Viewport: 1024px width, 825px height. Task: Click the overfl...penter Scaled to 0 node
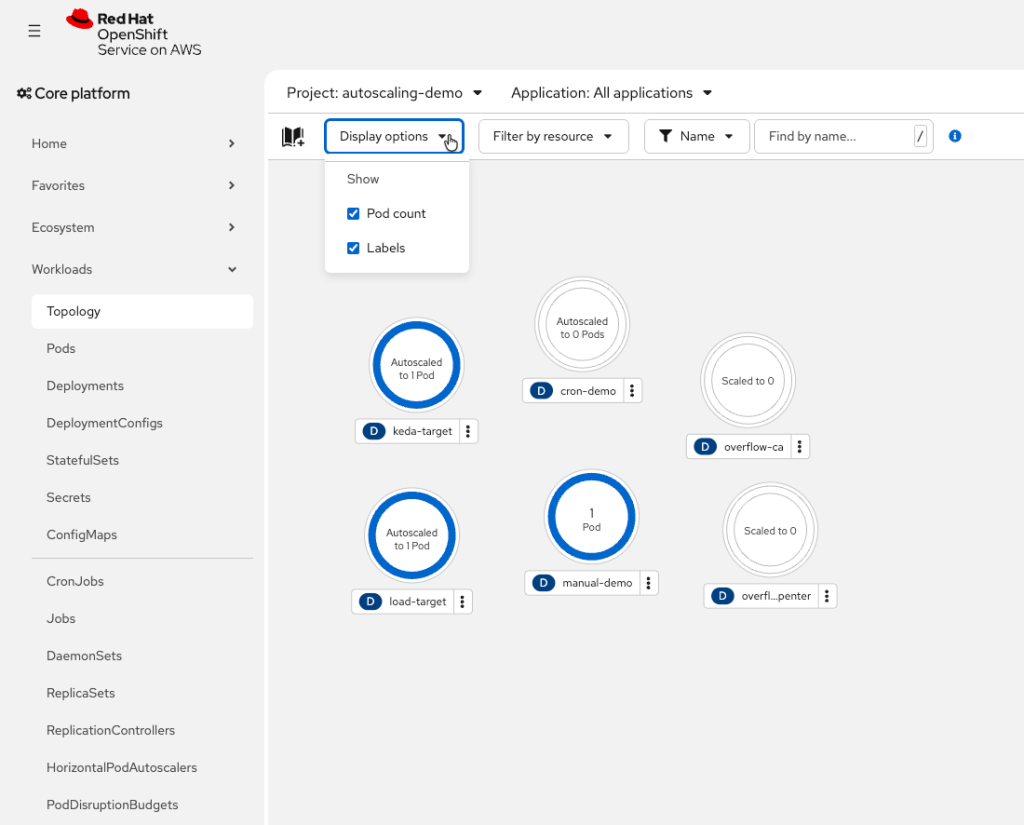pyautogui.click(x=770, y=530)
